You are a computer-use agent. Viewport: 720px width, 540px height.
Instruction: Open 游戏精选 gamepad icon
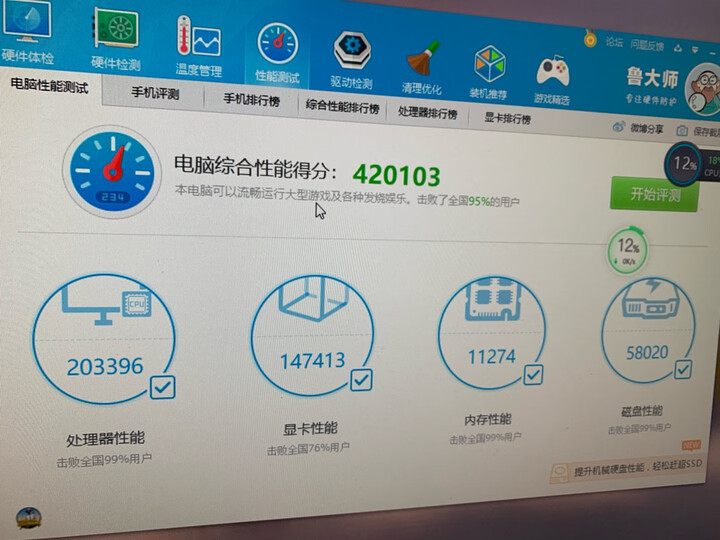point(552,76)
